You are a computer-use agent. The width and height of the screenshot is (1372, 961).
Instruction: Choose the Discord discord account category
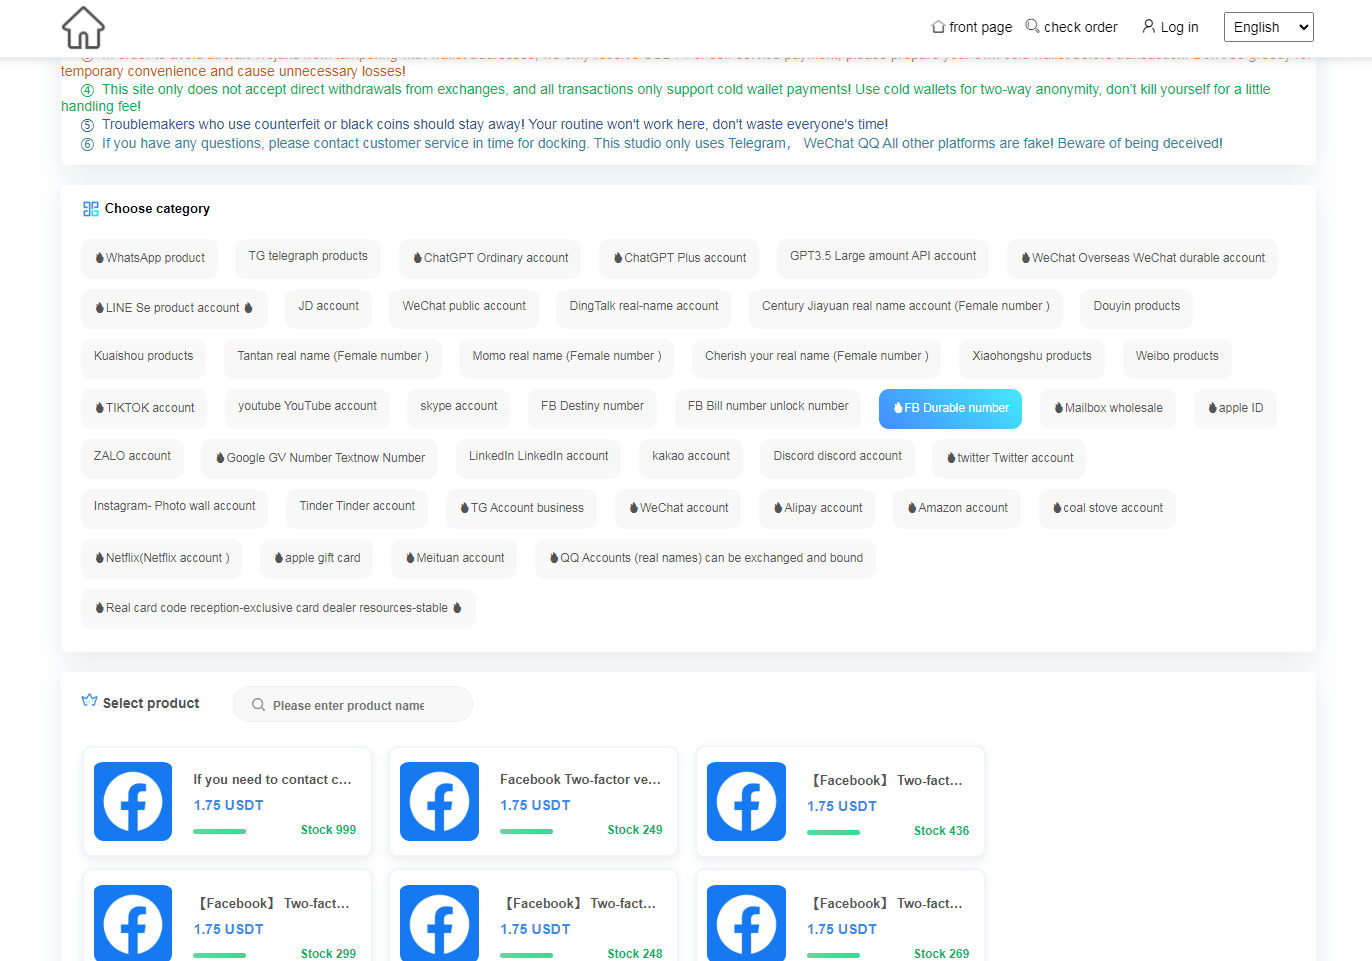pos(837,456)
